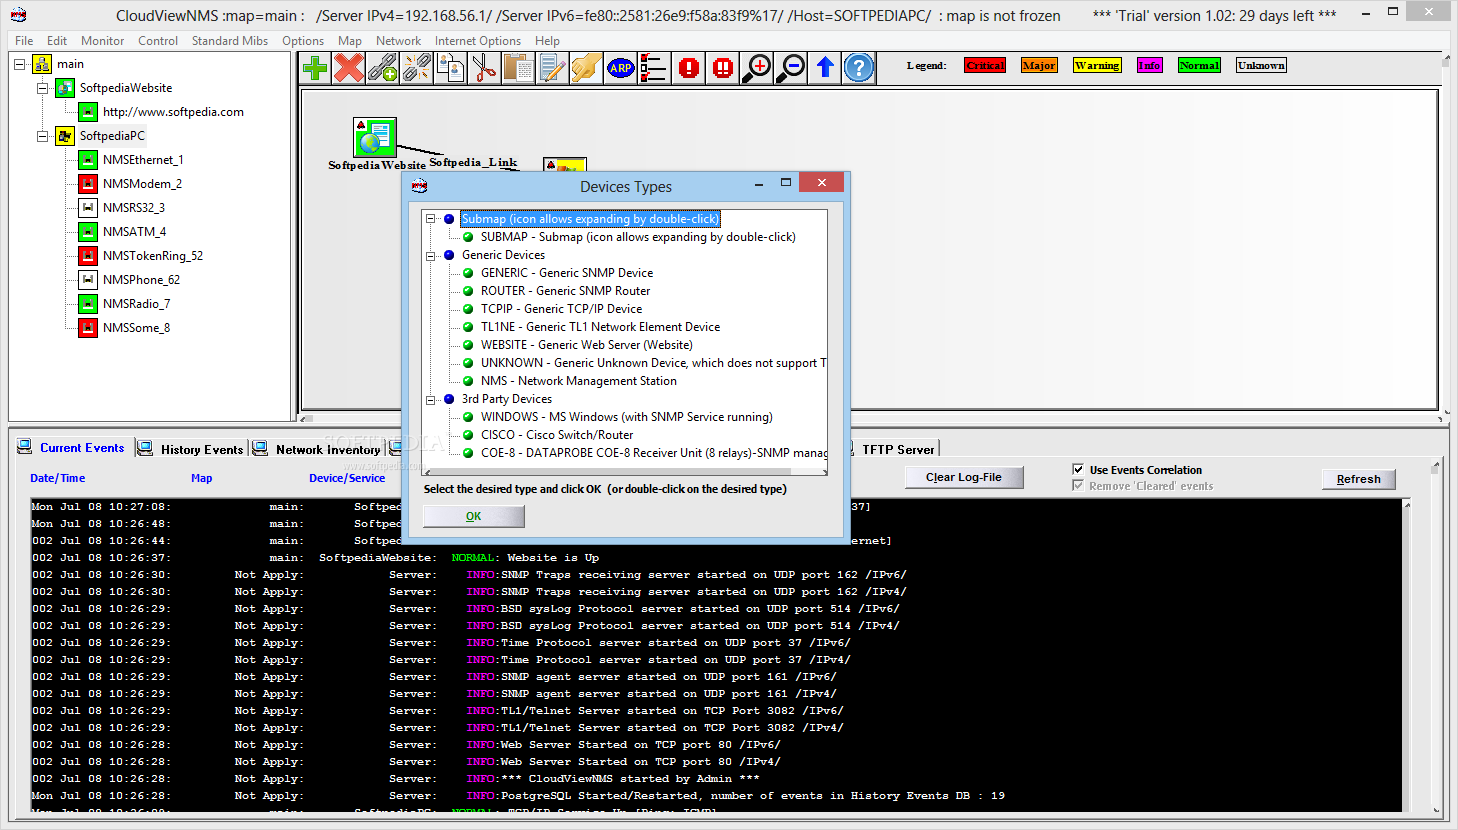The height and width of the screenshot is (830, 1458).
Task: Click the Critical red legend swatch
Action: pyautogui.click(x=985, y=65)
